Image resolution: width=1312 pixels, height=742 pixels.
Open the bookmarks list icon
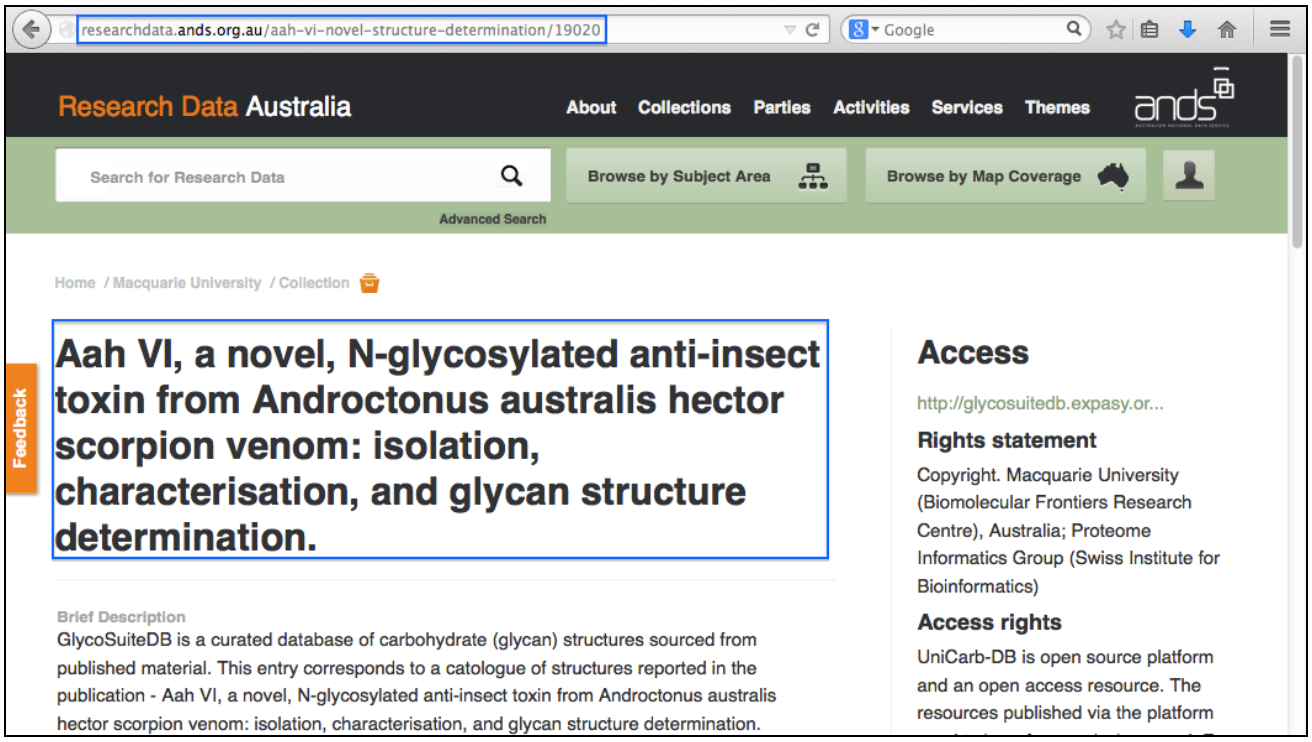[1150, 30]
